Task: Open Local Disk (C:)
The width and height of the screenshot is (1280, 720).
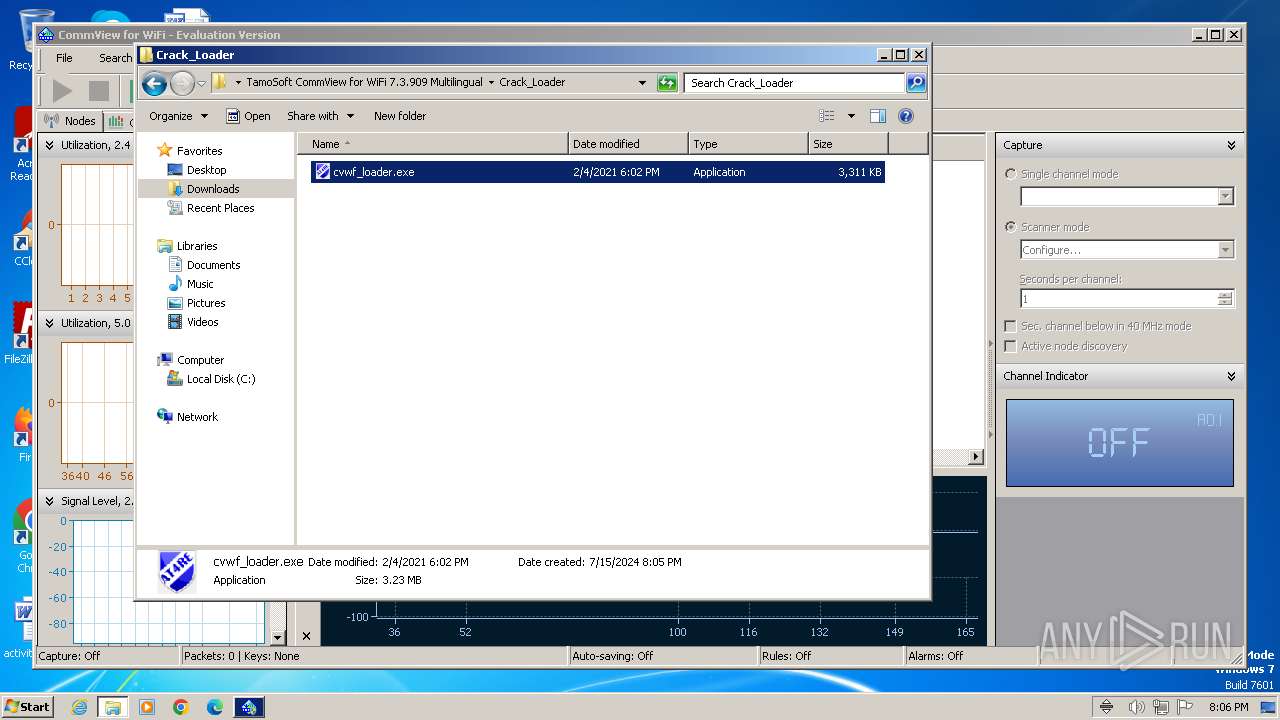Action: tap(220, 379)
